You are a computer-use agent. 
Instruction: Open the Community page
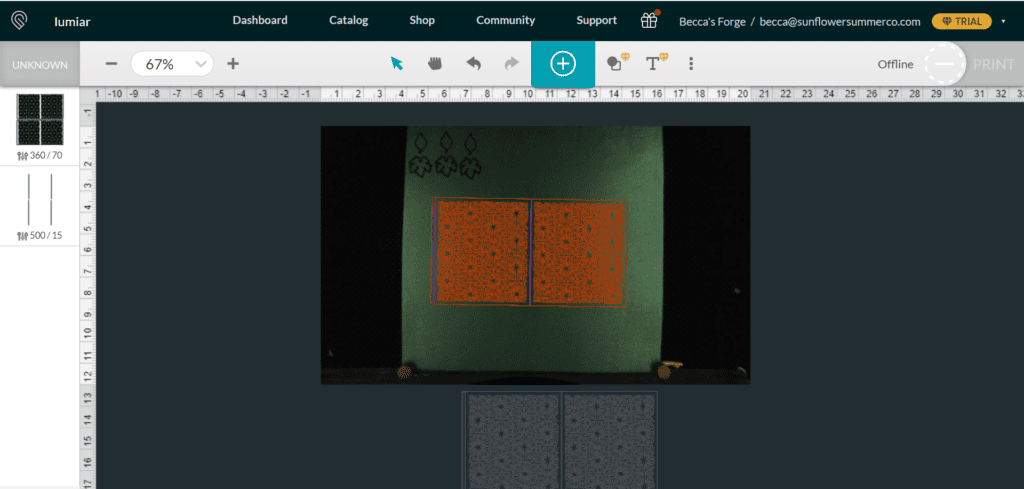505,20
